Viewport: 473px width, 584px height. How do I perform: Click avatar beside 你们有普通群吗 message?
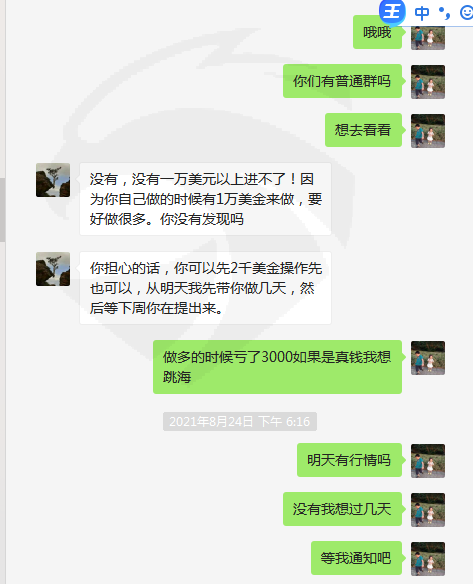(x=428, y=82)
